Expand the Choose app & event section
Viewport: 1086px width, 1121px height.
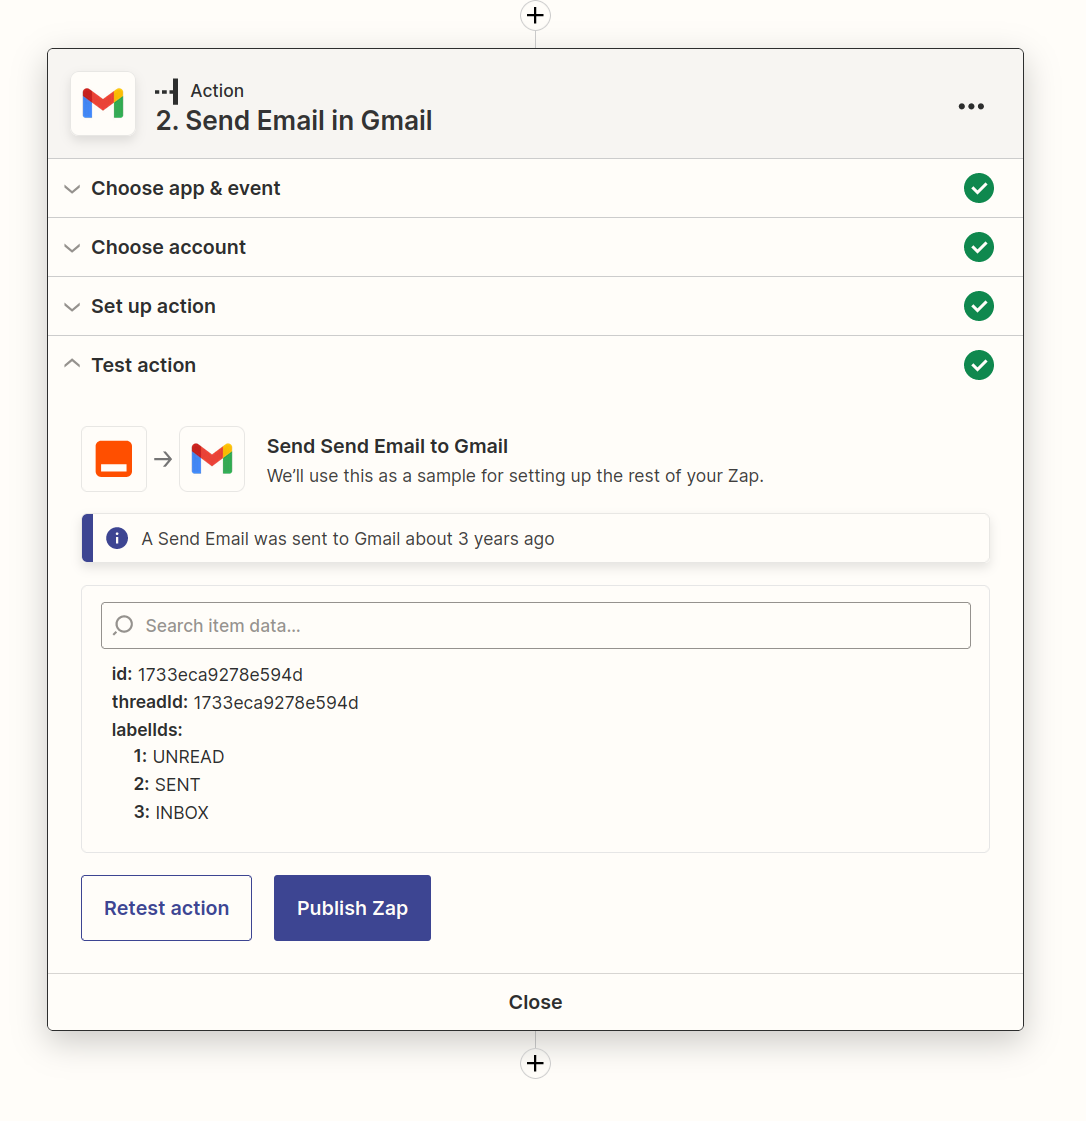click(x=185, y=189)
